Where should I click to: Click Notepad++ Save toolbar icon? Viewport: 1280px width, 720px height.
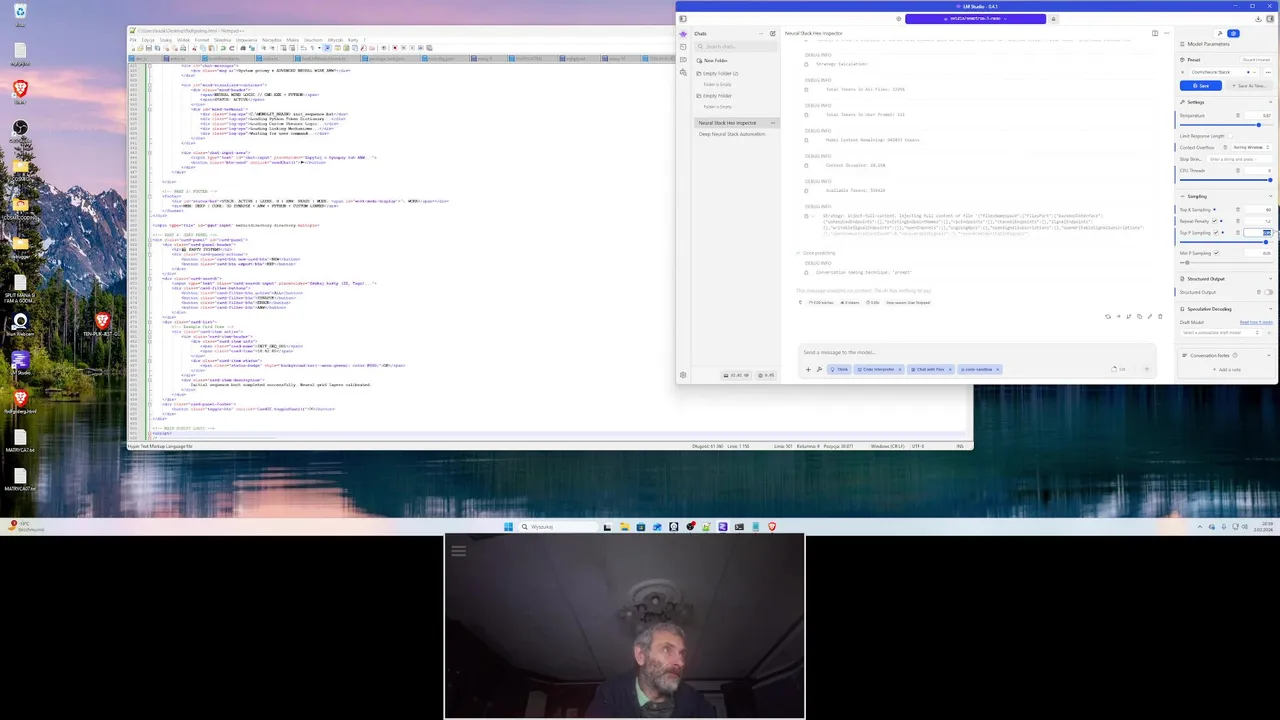coord(148,48)
